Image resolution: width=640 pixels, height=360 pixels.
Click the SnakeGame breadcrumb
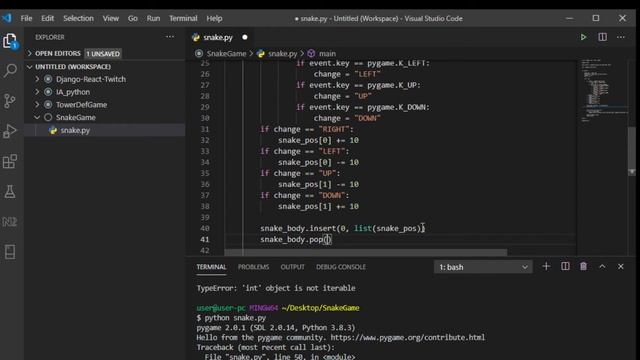click(226, 53)
